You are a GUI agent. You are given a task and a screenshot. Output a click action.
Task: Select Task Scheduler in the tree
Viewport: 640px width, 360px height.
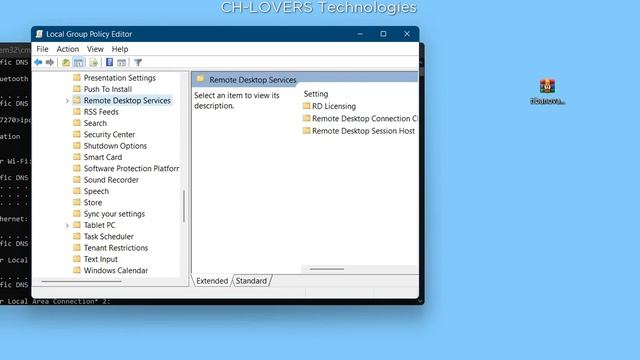(109, 236)
